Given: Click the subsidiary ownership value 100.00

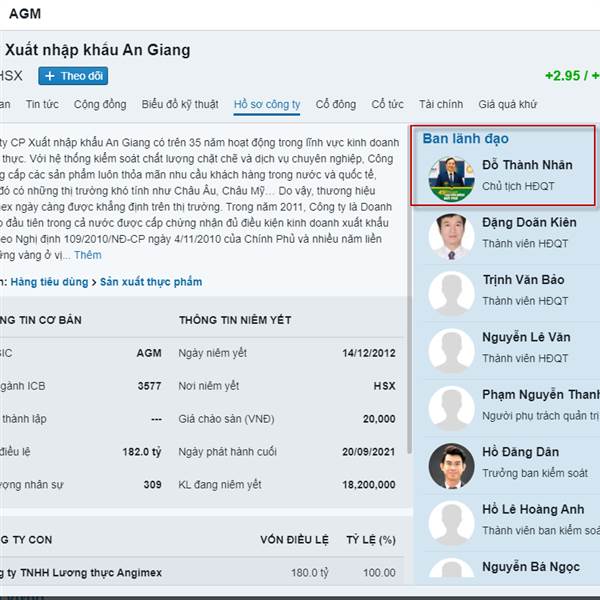Looking at the screenshot, I should coord(379,572).
